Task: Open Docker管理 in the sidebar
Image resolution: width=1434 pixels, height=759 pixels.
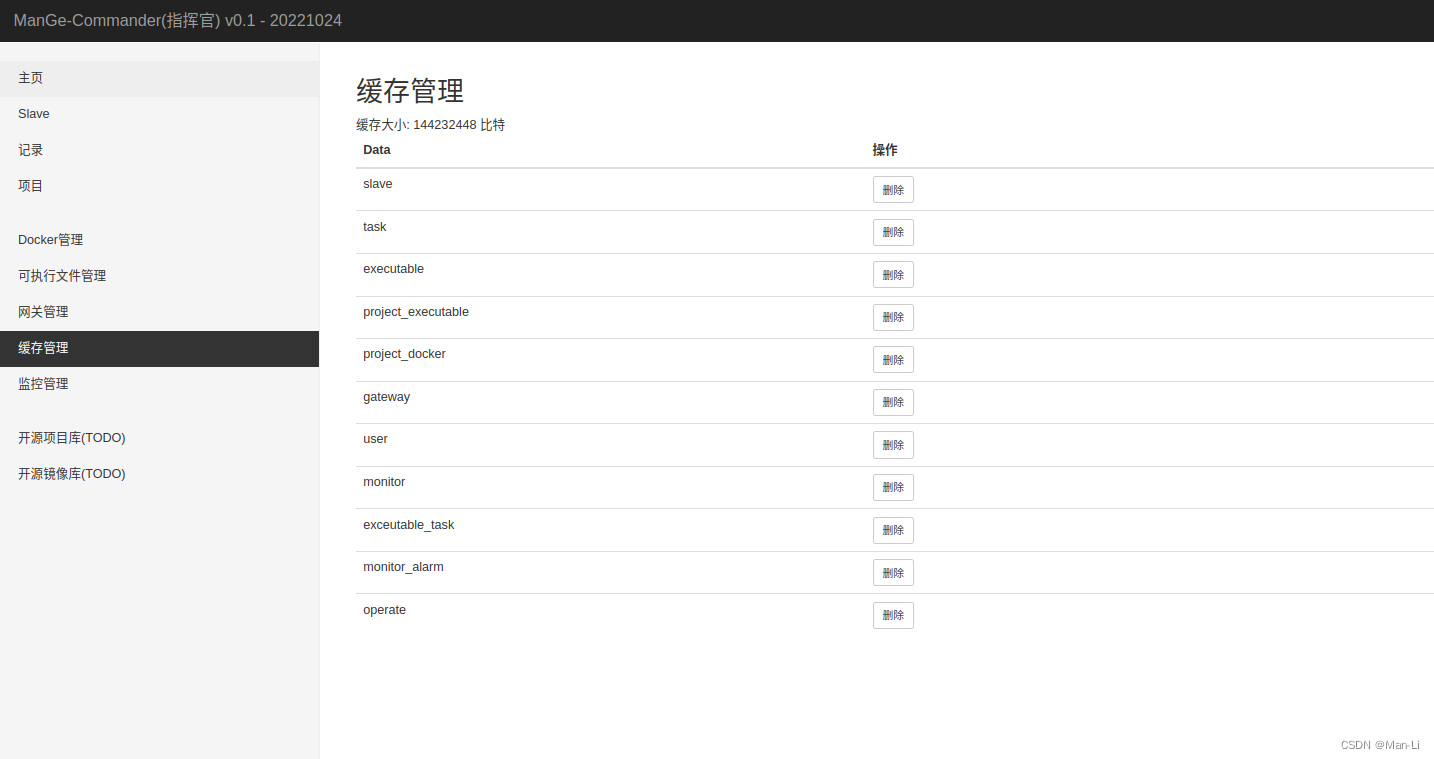Action: 159,240
